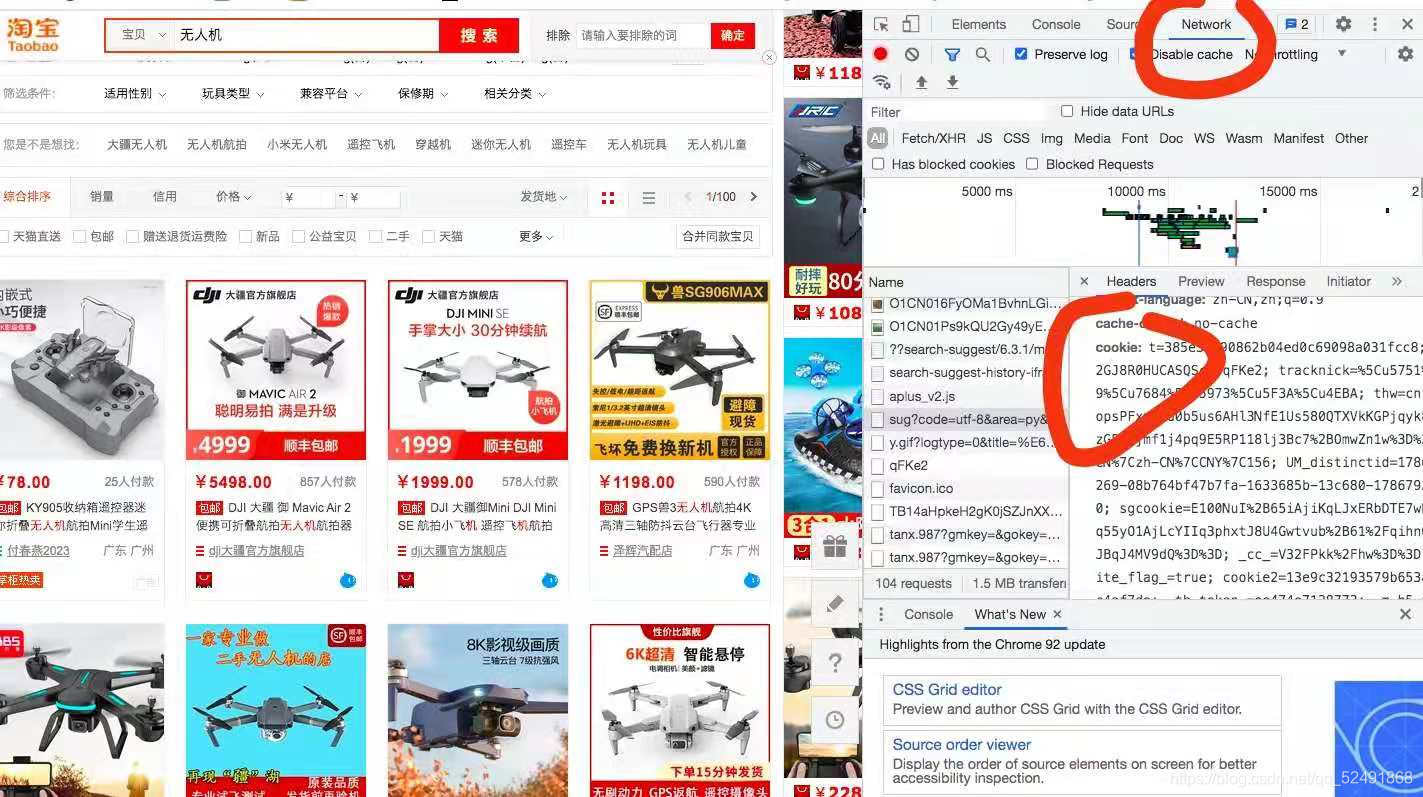Expand the 玩具类型 filter dropdown
The image size is (1423, 797).
(233, 94)
